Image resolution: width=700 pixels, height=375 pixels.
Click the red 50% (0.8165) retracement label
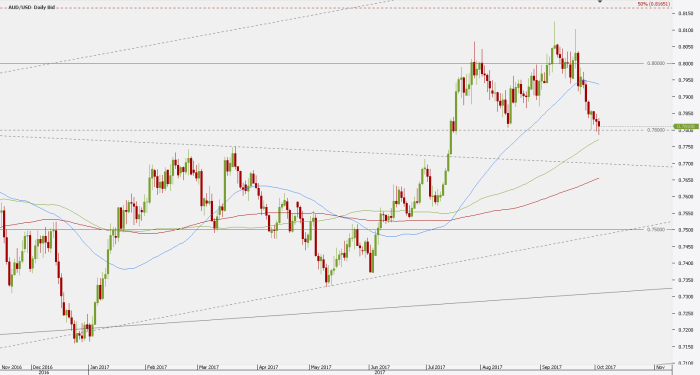tap(654, 4)
